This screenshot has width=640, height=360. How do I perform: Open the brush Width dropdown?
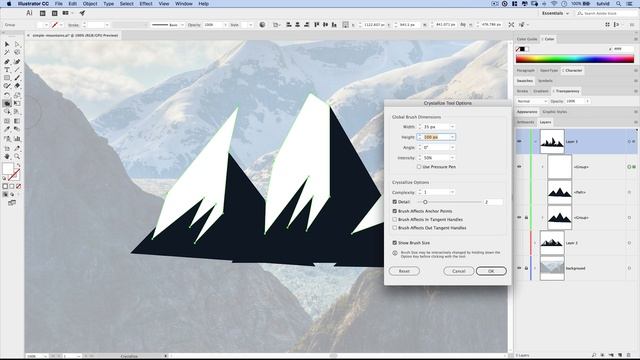[452, 127]
